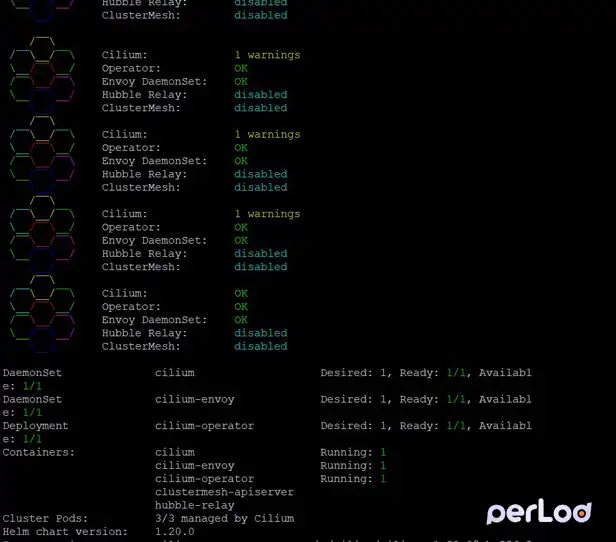Click the "1.20.0" version value

click(x=174, y=532)
